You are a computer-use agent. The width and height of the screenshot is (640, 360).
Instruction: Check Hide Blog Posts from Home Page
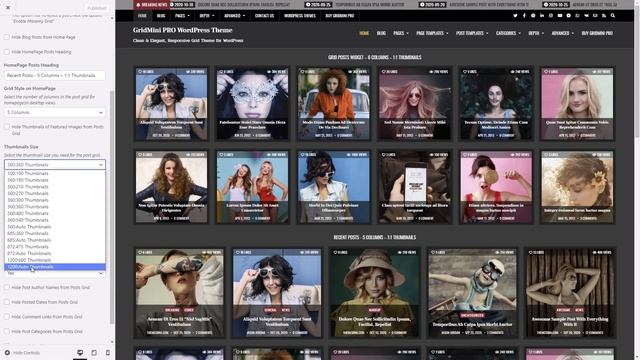pos(7,37)
